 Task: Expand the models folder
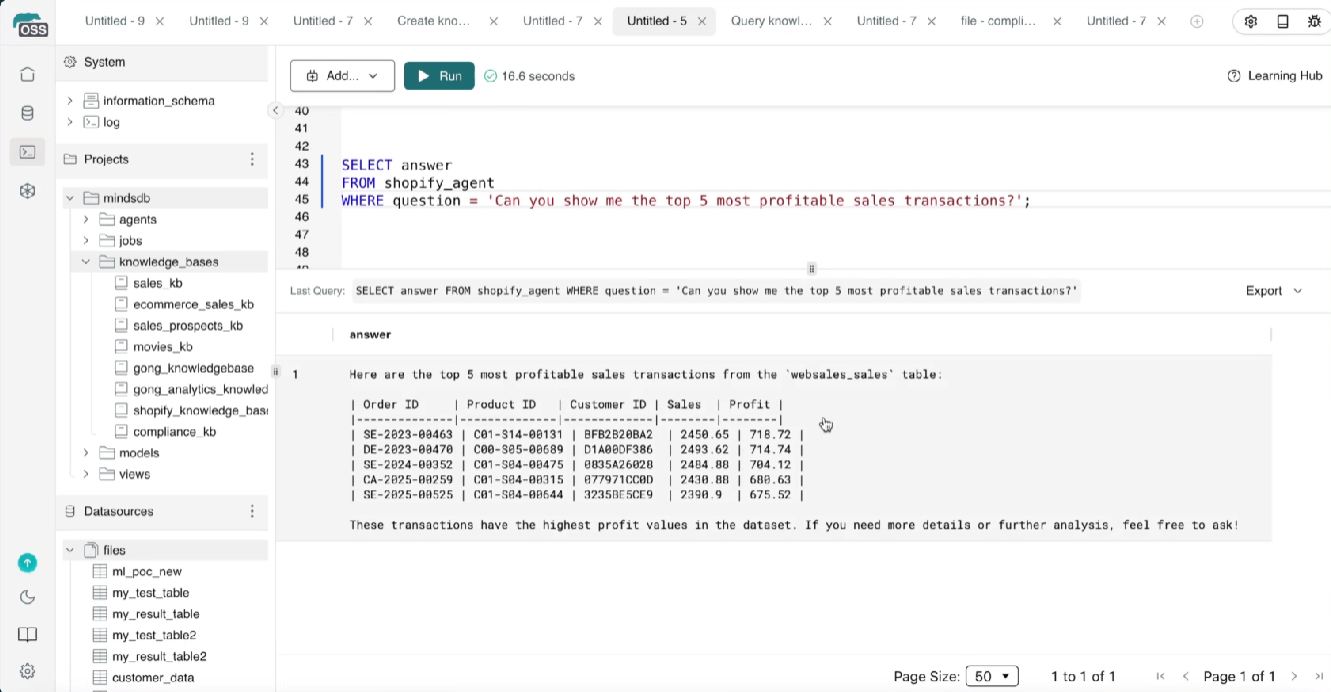pyautogui.click(x=86, y=453)
